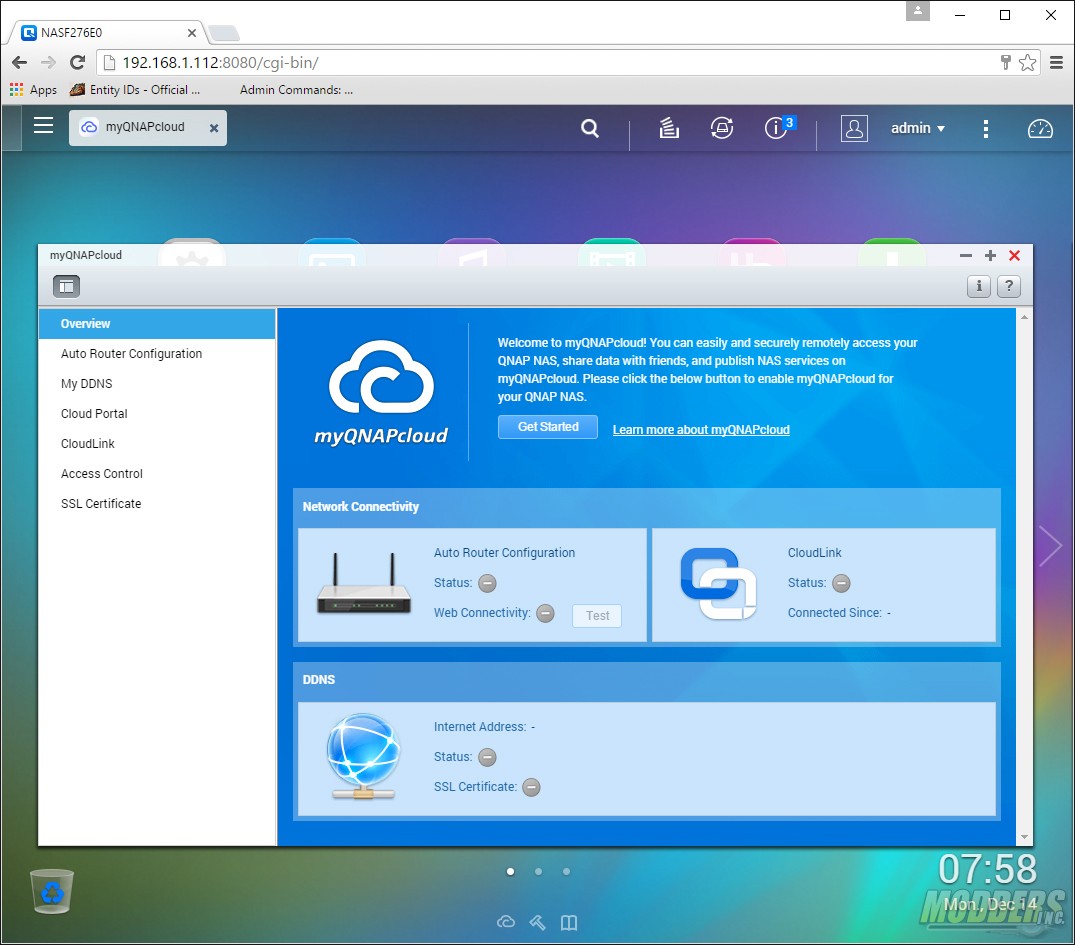Click the router image in Network Connectivity
This screenshot has height=945, width=1075.
coord(363,584)
